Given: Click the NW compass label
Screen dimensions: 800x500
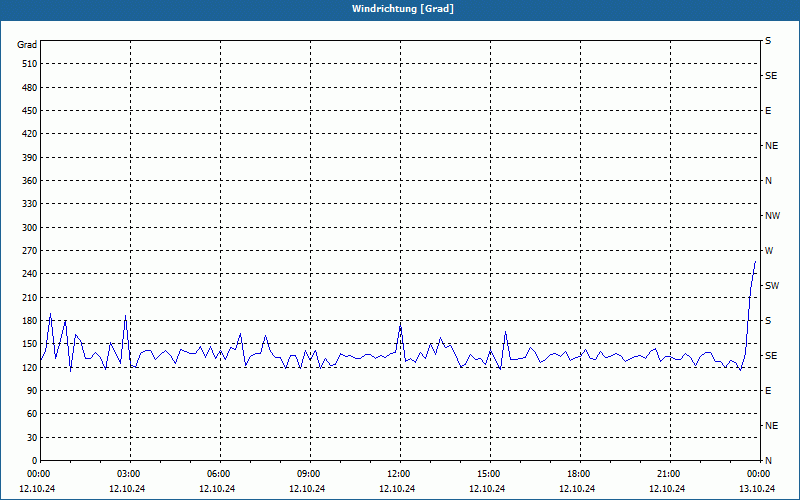Looking at the screenshot, I should [x=772, y=216].
